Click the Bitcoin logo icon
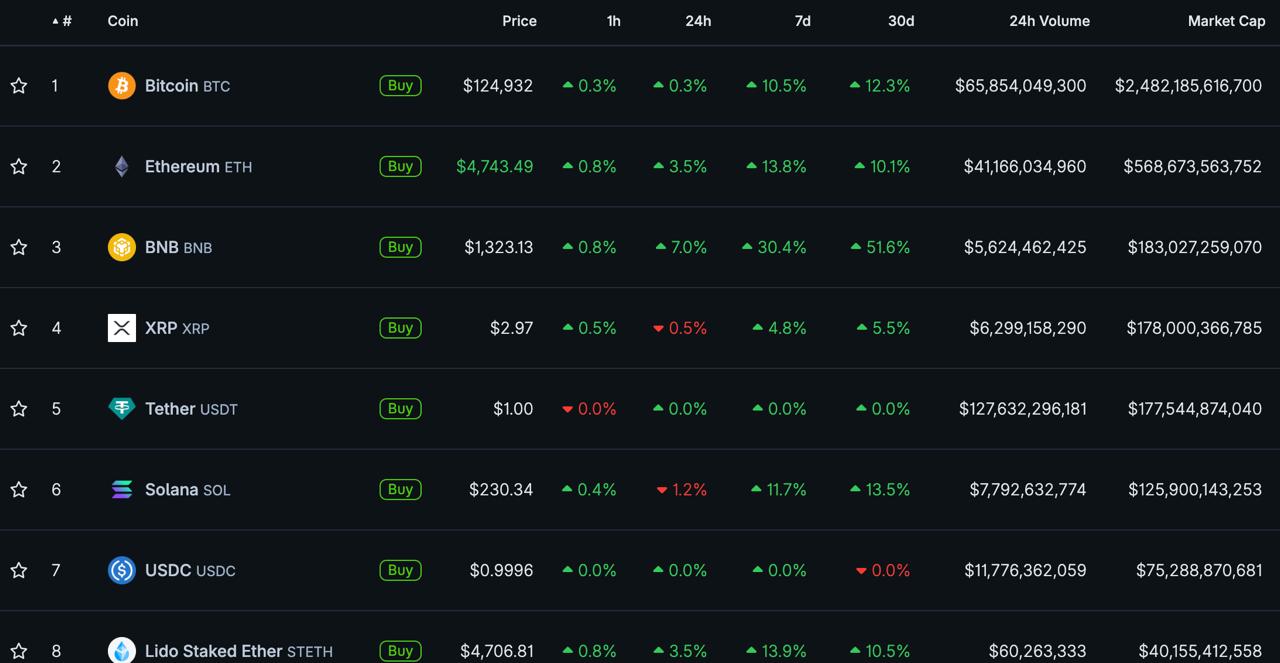Screen dimensions: 1280x663 121,86
